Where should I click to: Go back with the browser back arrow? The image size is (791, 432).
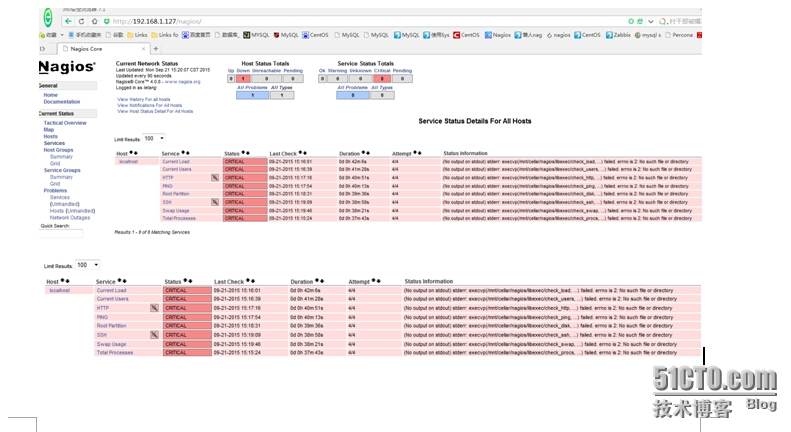(68, 21)
